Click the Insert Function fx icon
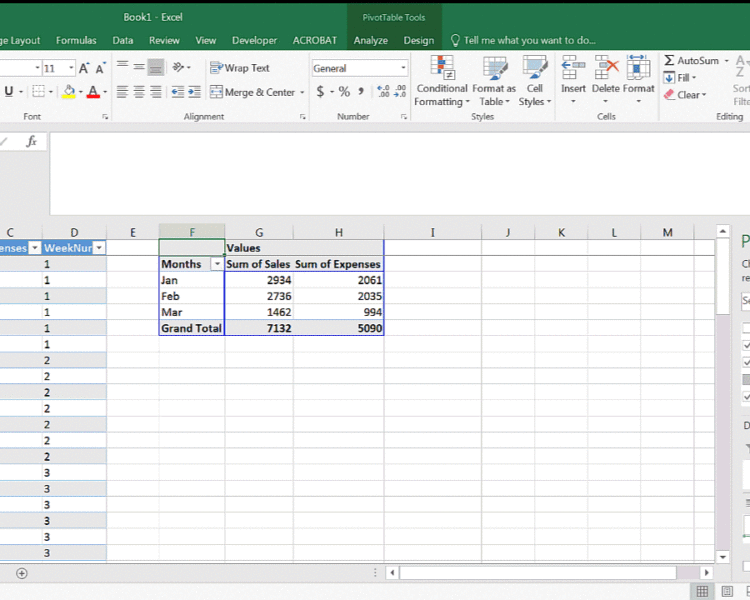The image size is (750, 600). 31,142
